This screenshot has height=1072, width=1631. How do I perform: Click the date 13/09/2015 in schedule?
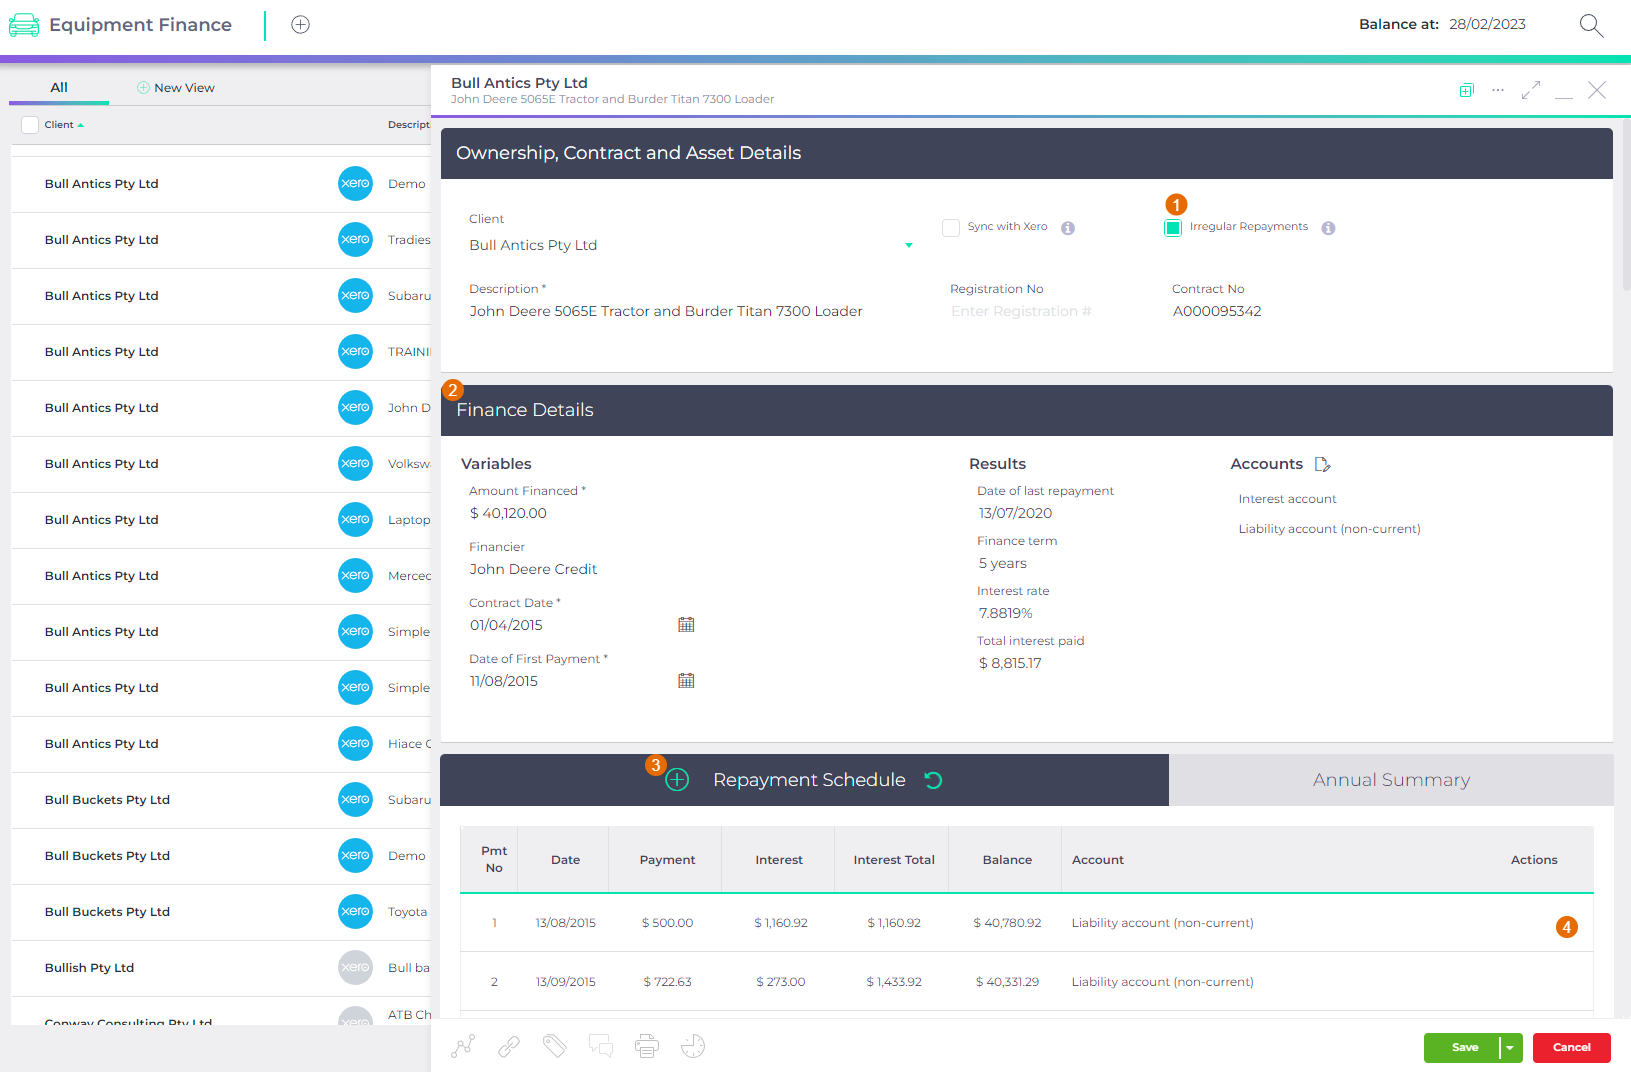click(565, 982)
